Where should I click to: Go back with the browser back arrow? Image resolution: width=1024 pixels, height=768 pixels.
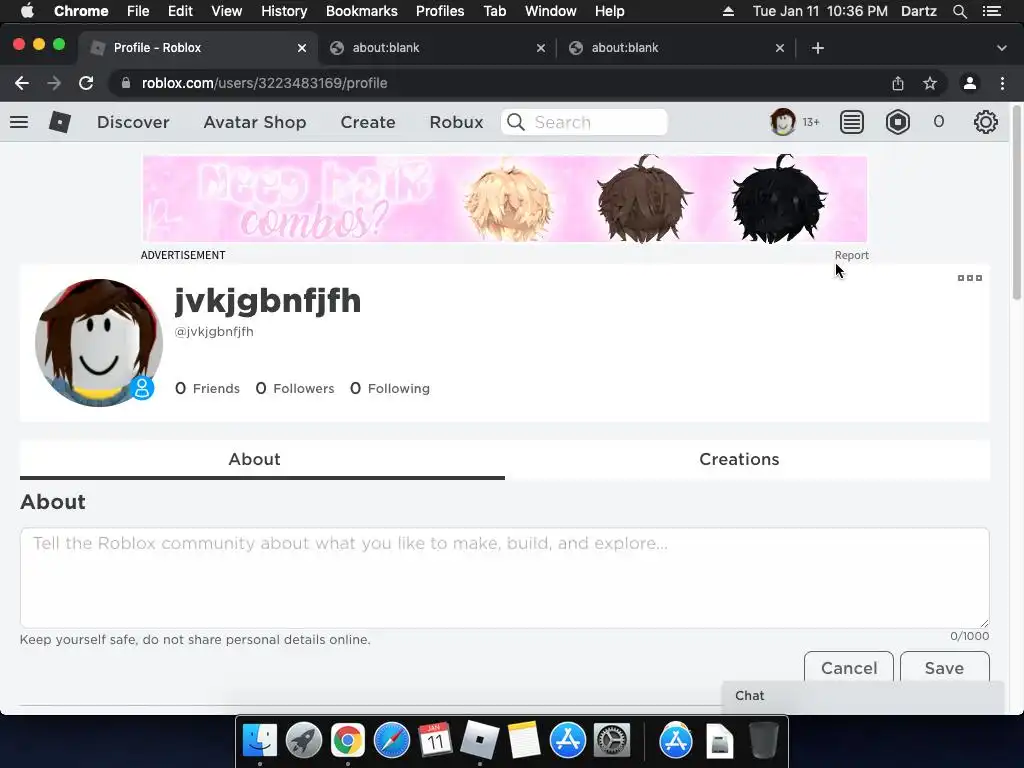coord(22,83)
